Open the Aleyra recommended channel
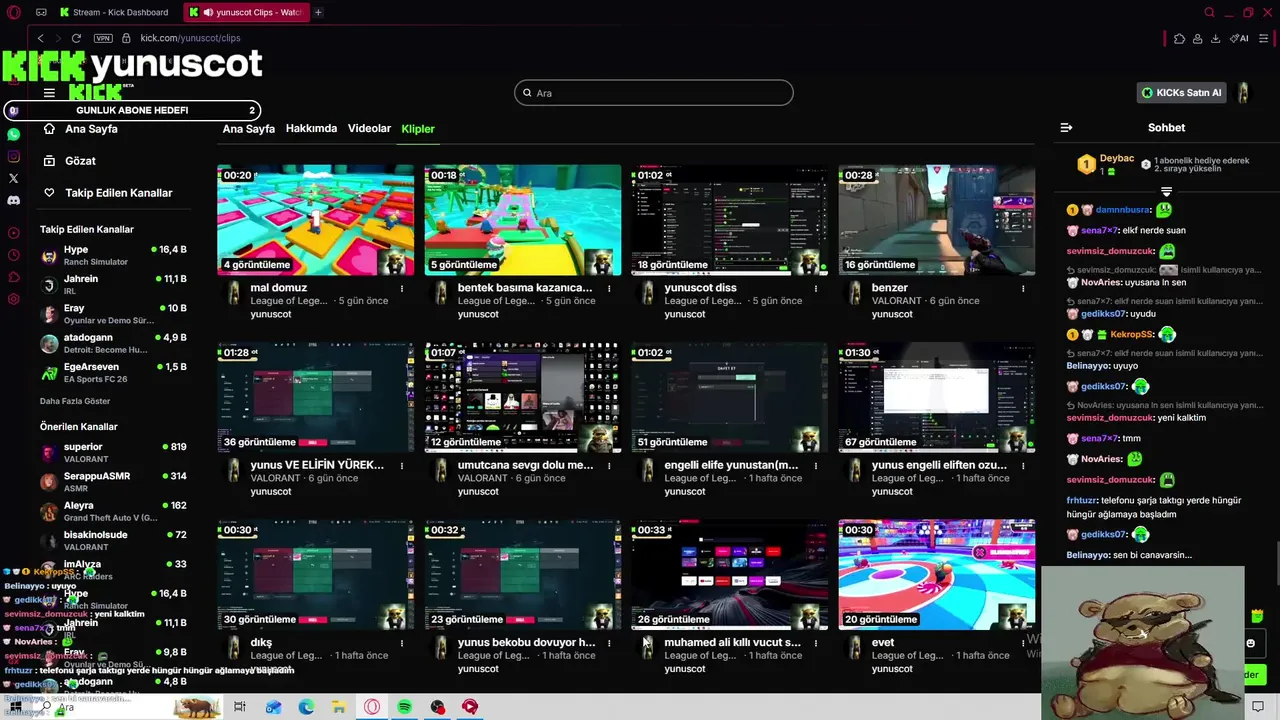Image resolution: width=1280 pixels, height=720 pixels. click(113, 512)
